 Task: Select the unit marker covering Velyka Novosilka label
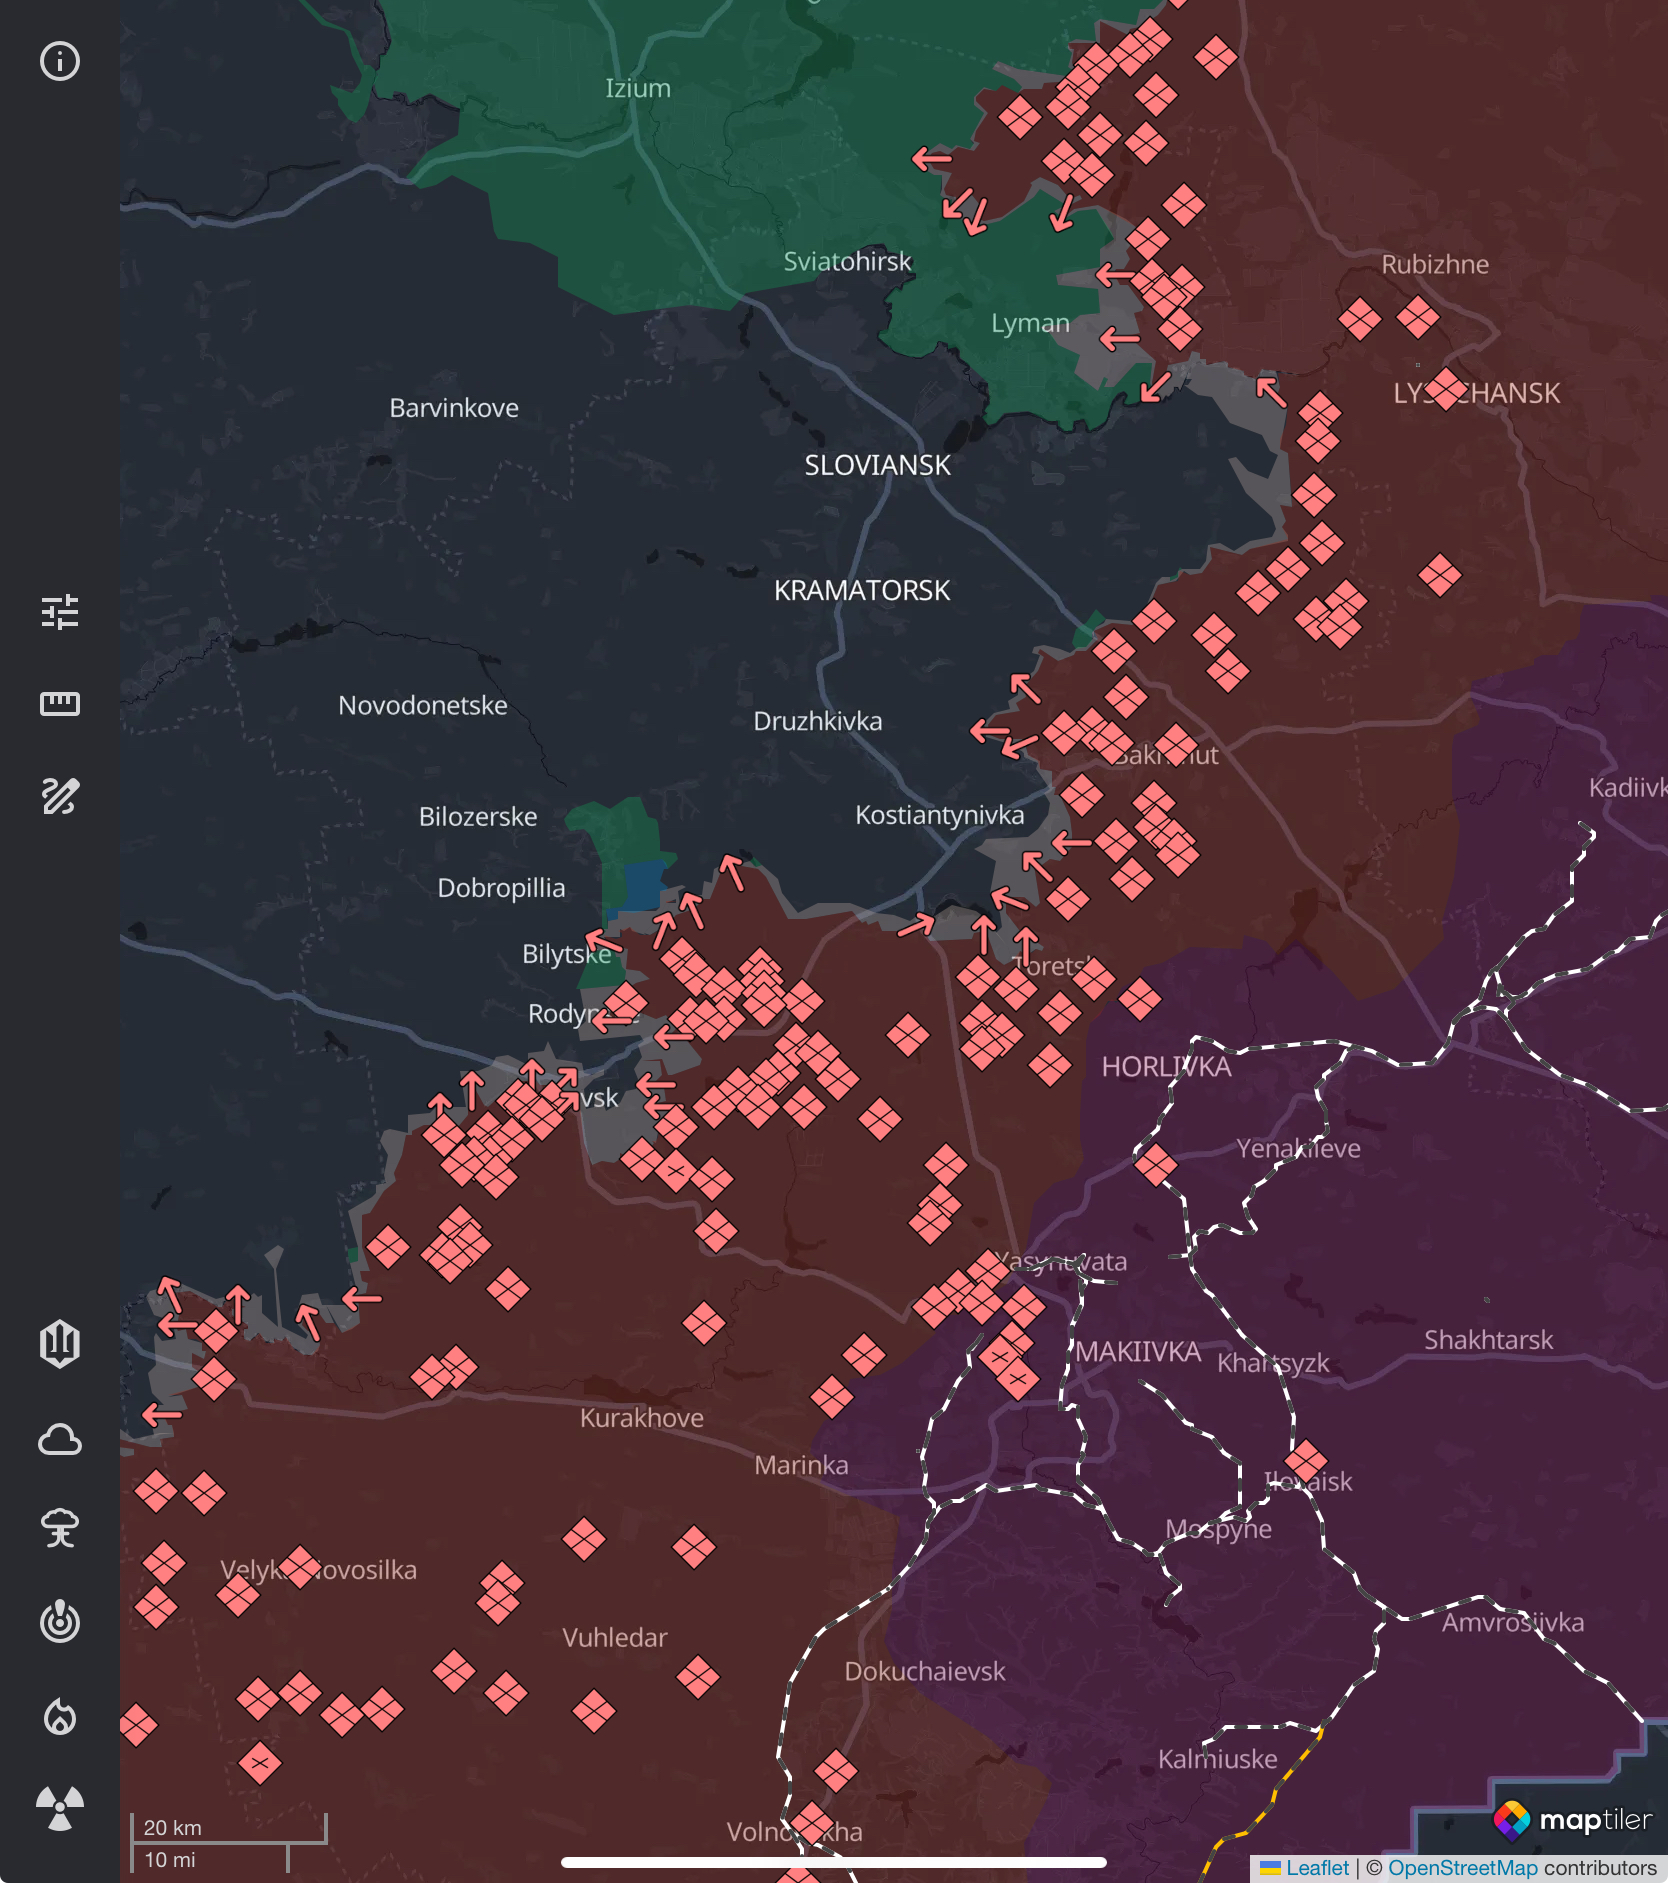(299, 1567)
